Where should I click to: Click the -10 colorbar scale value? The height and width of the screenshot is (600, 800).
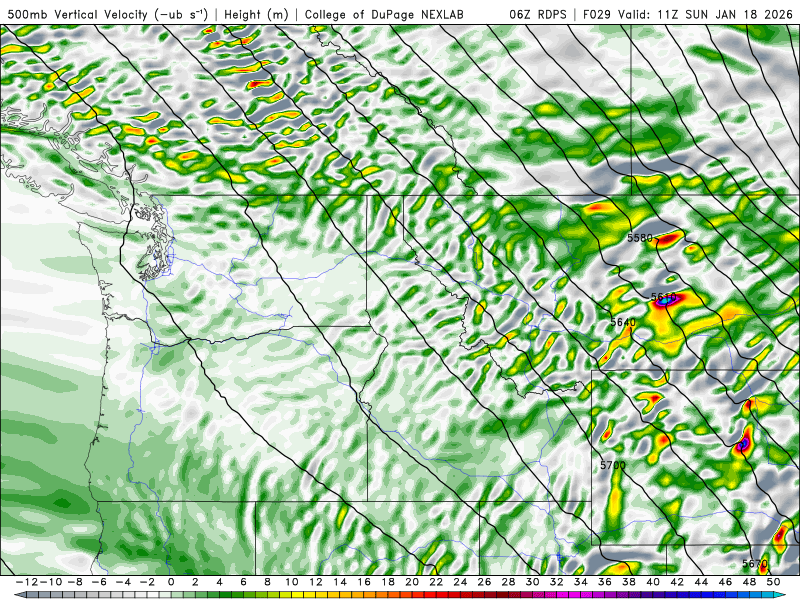[51, 582]
